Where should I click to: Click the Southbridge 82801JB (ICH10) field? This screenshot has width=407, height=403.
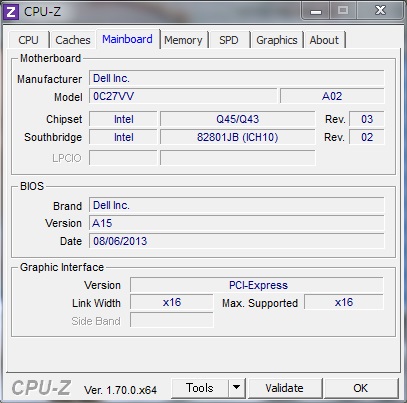[238, 137]
